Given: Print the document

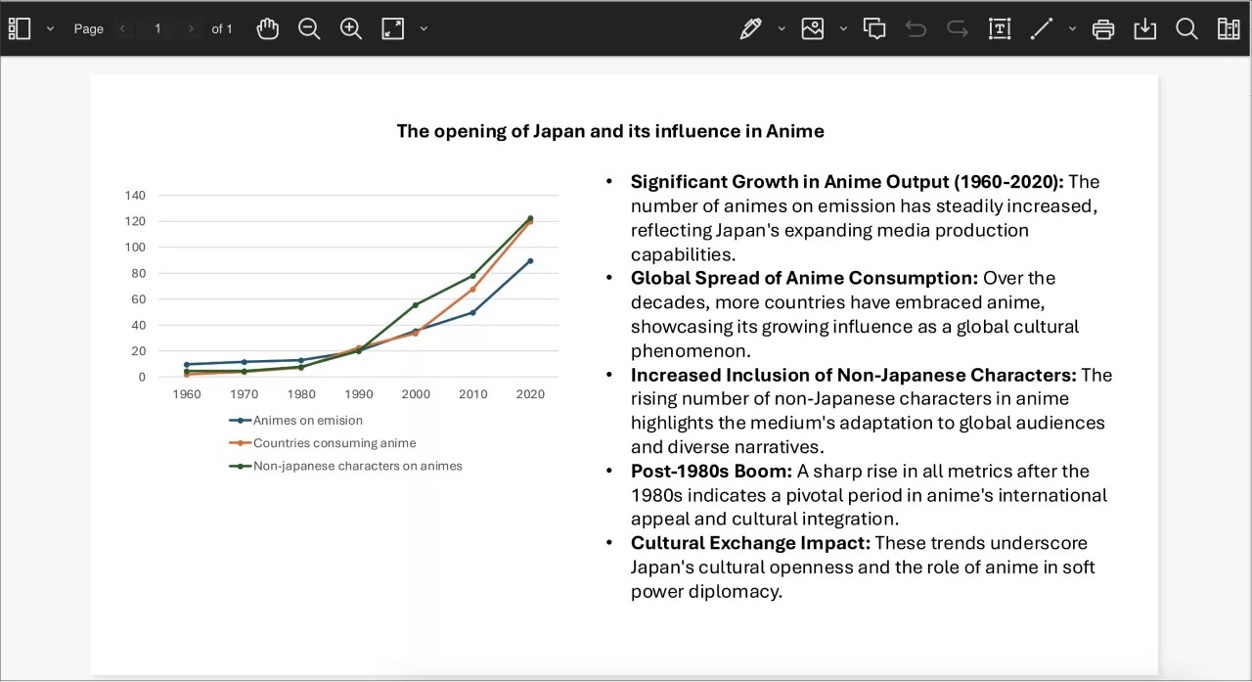Looking at the screenshot, I should click(x=1103, y=28).
